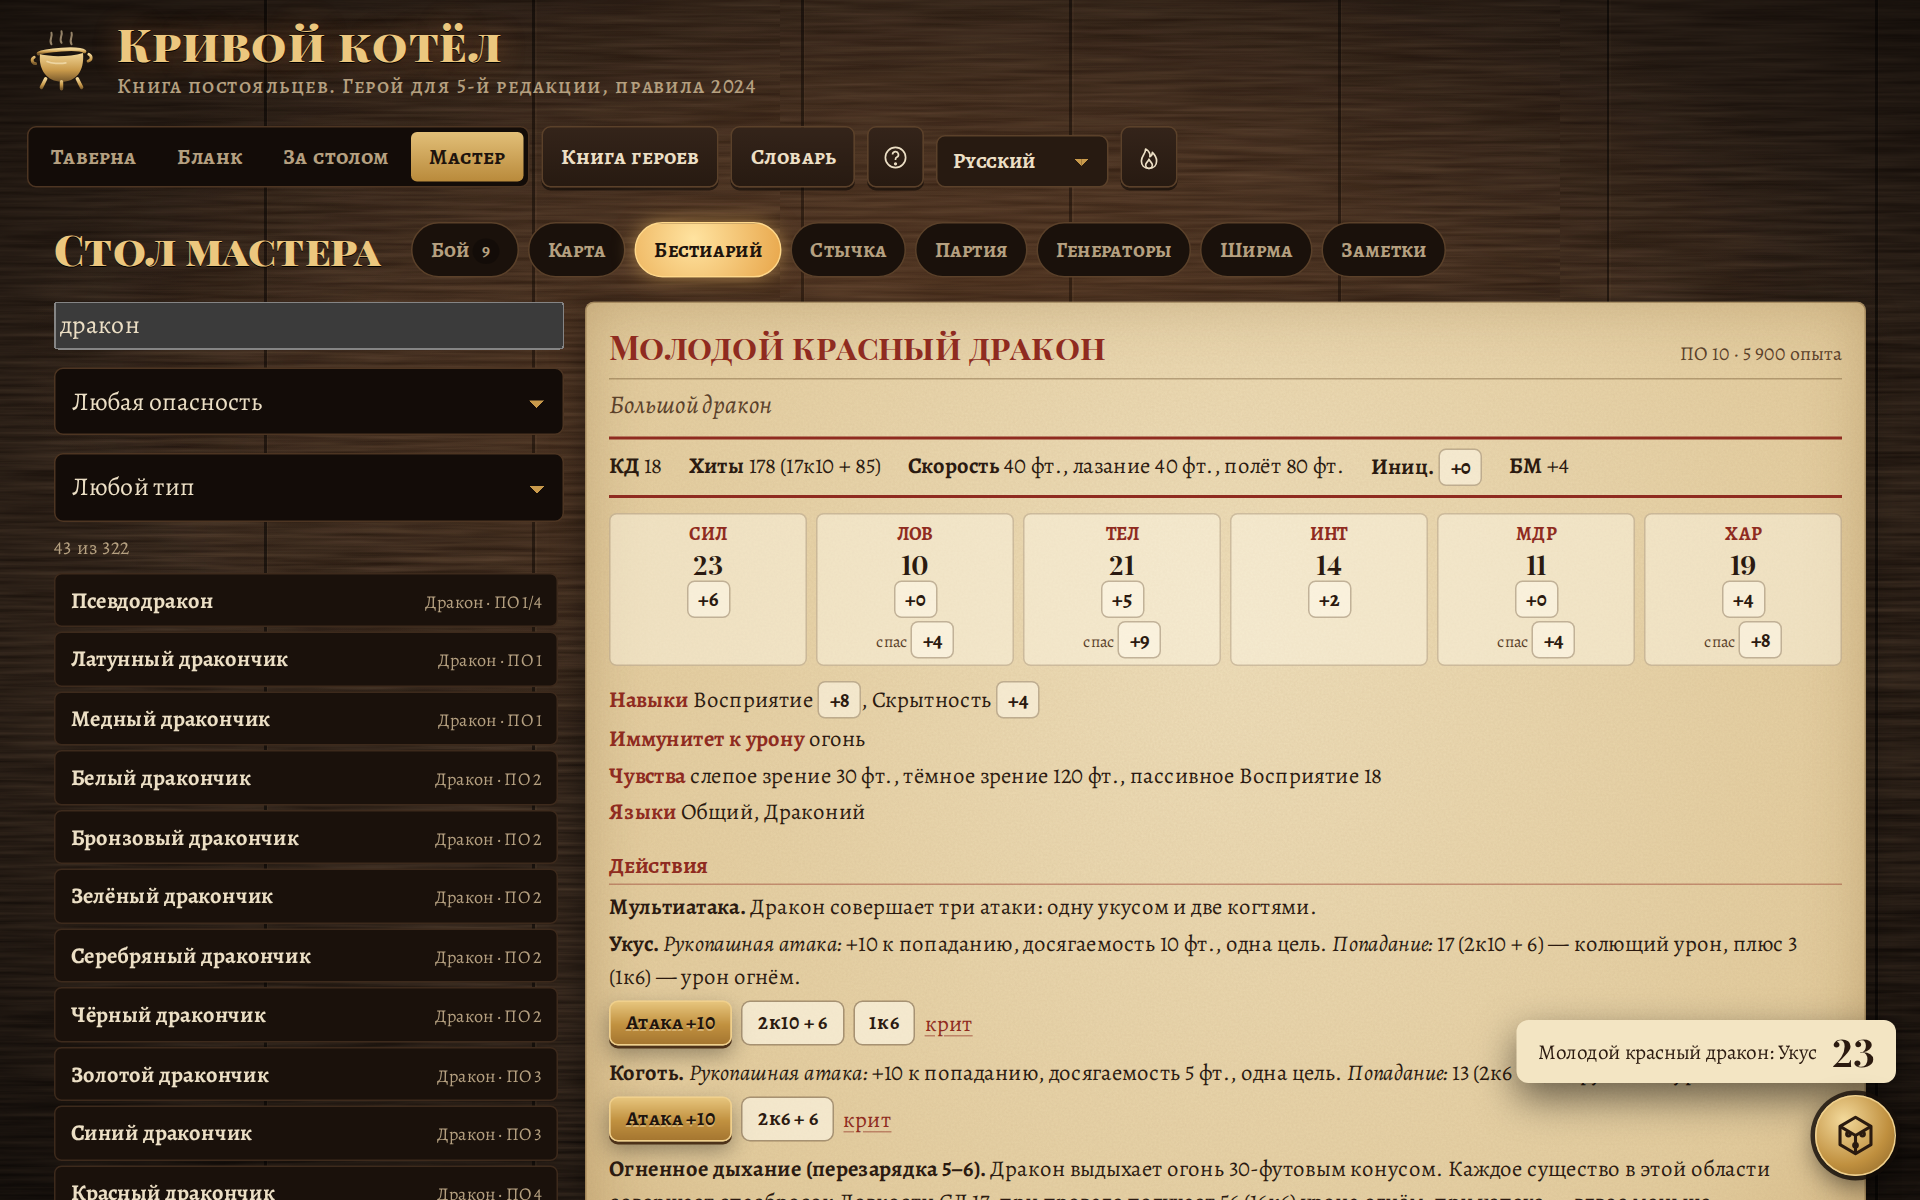Roll Коготь 2к6 + 6 damage

pyautogui.click(x=787, y=1119)
